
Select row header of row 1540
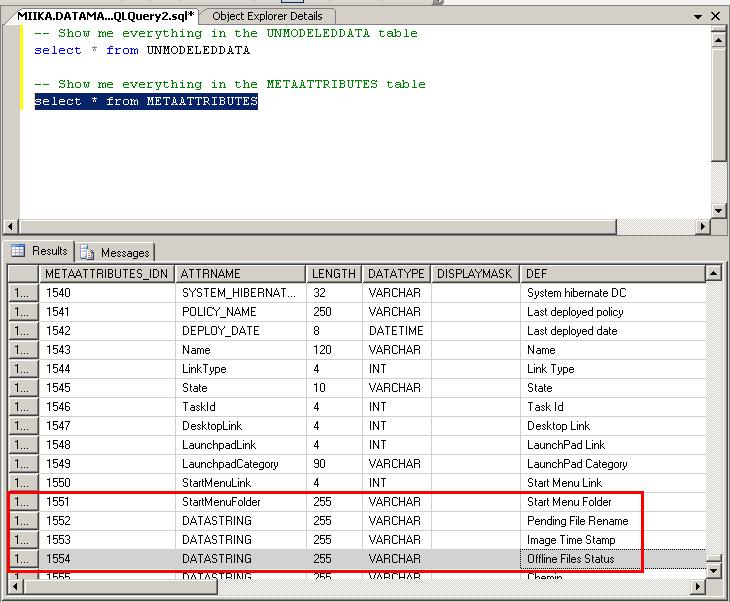tap(23, 293)
